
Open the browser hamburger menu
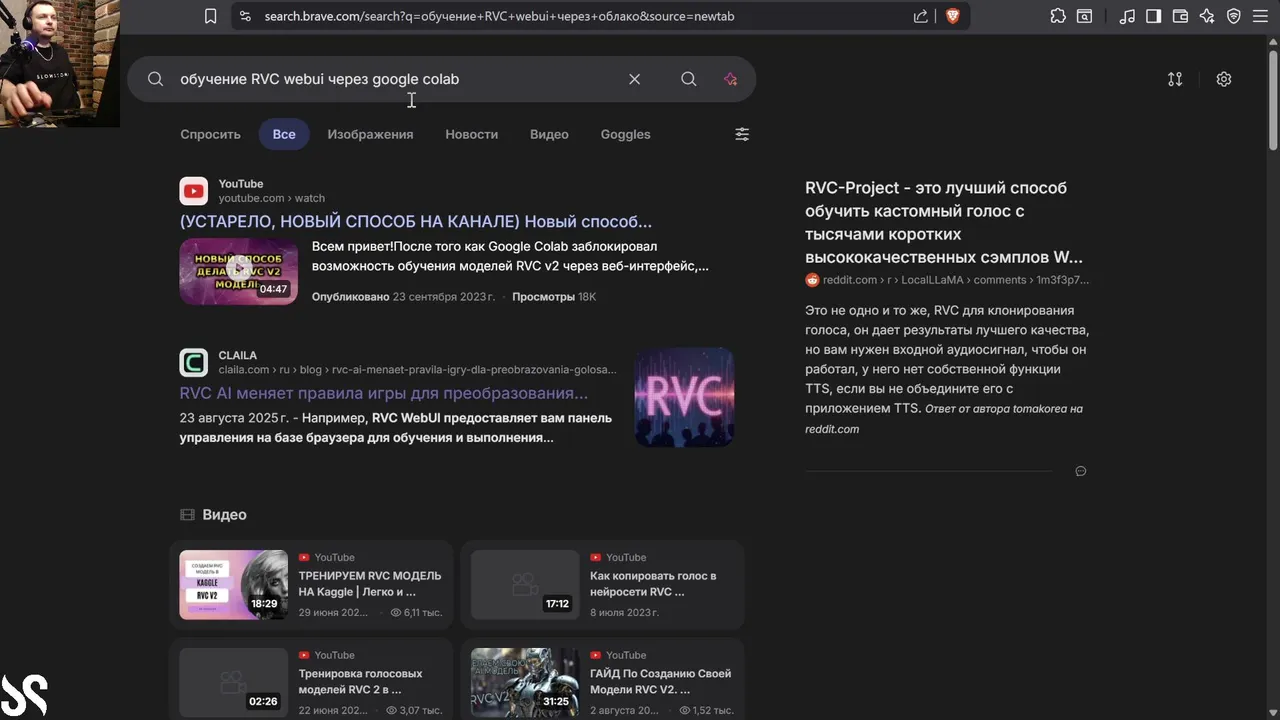coord(1260,16)
